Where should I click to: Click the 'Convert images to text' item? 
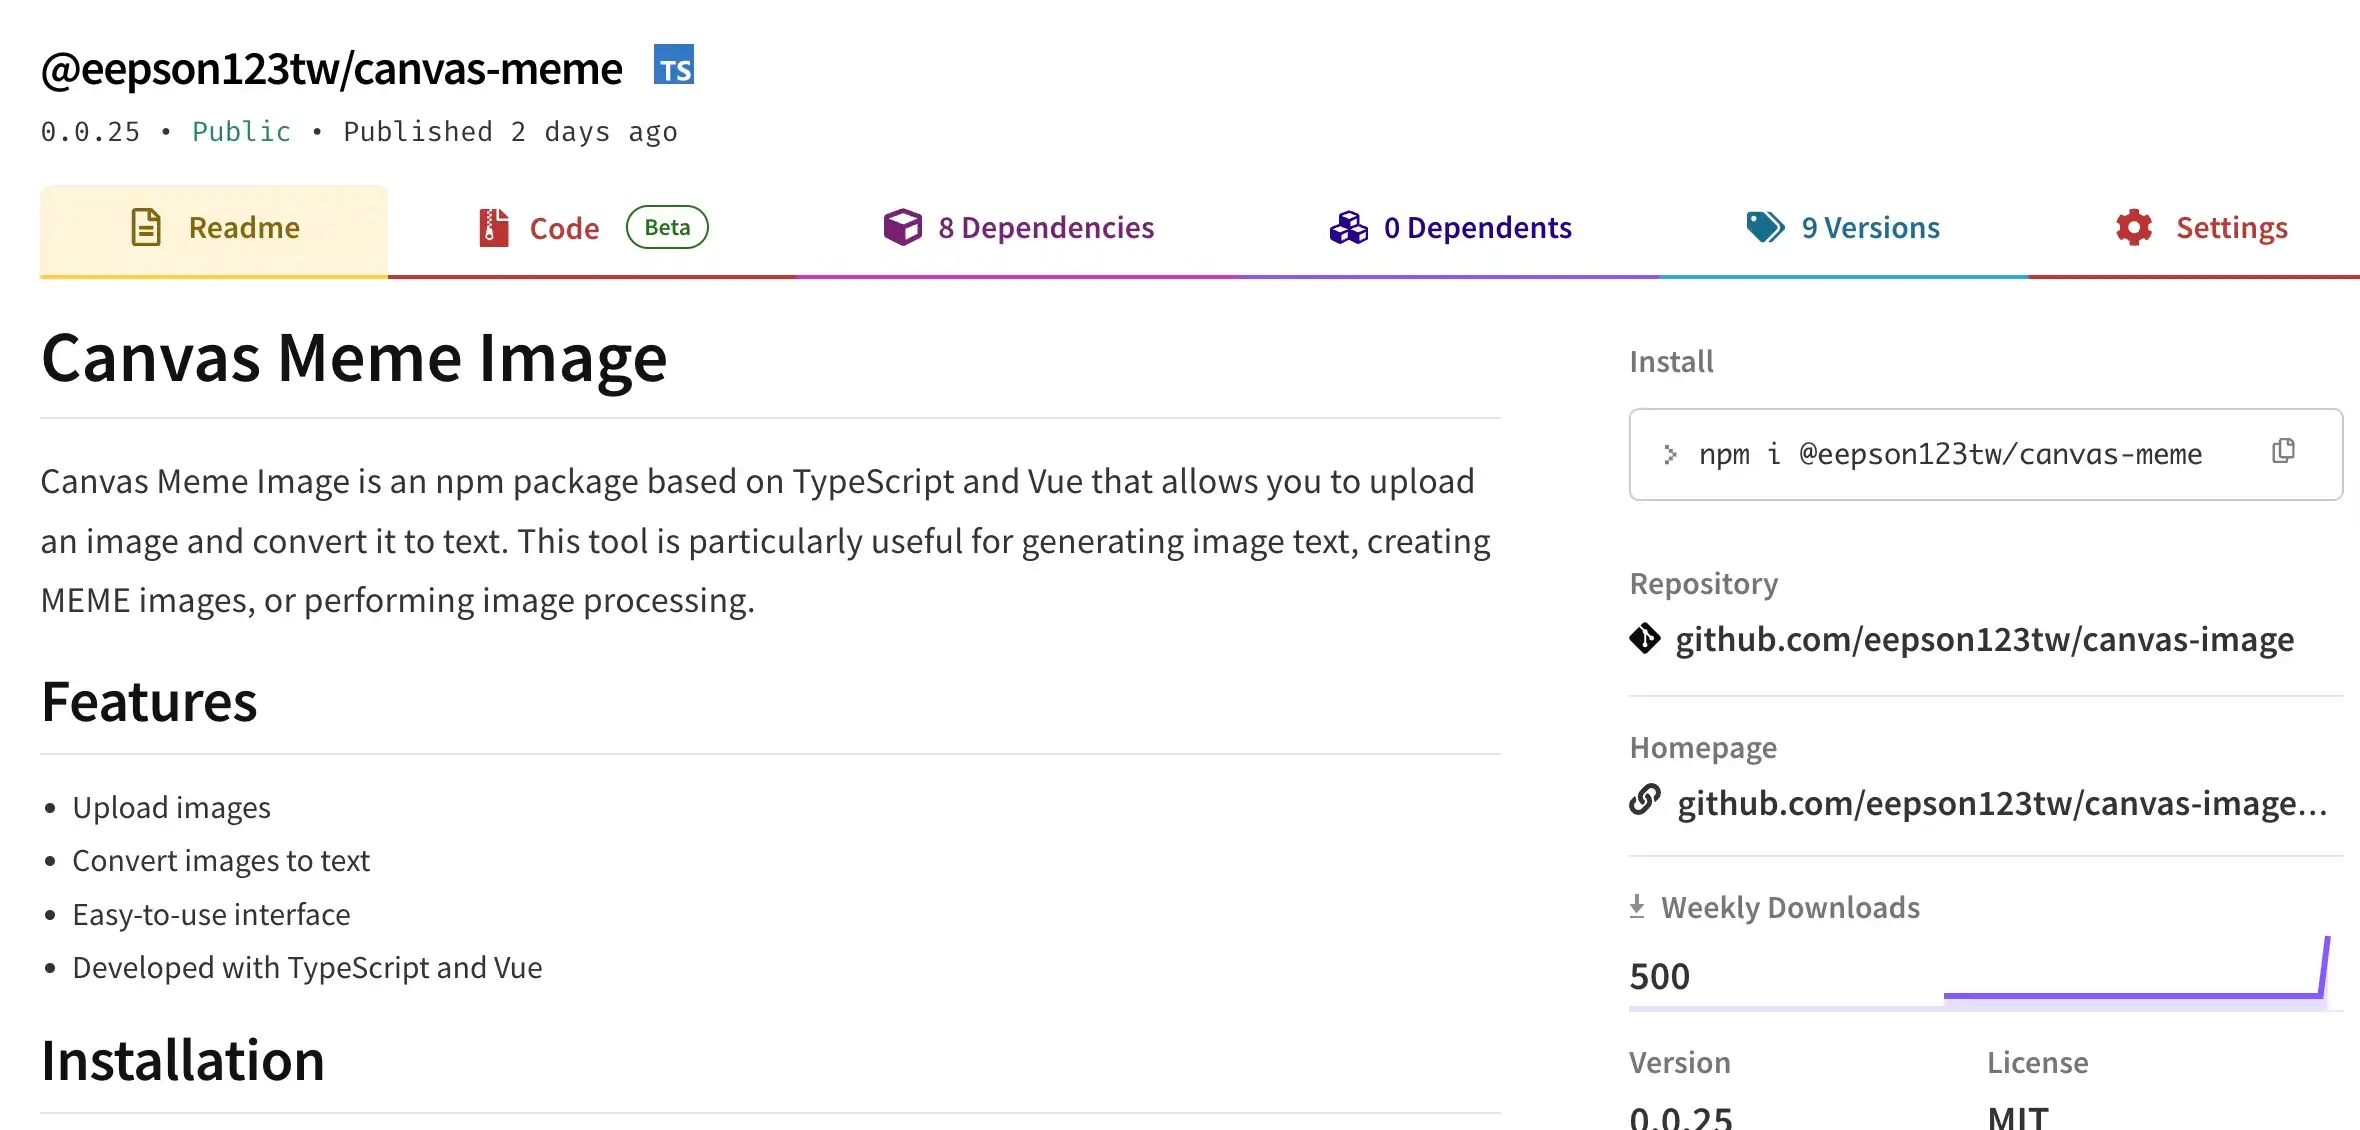point(221,860)
